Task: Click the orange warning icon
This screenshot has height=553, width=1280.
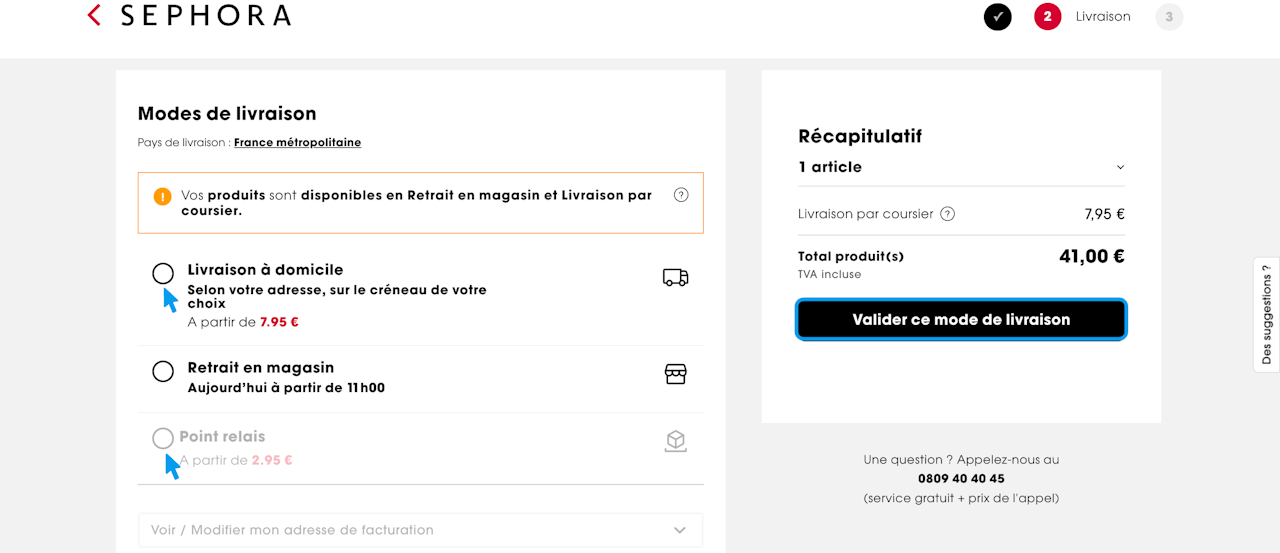Action: pos(163,196)
